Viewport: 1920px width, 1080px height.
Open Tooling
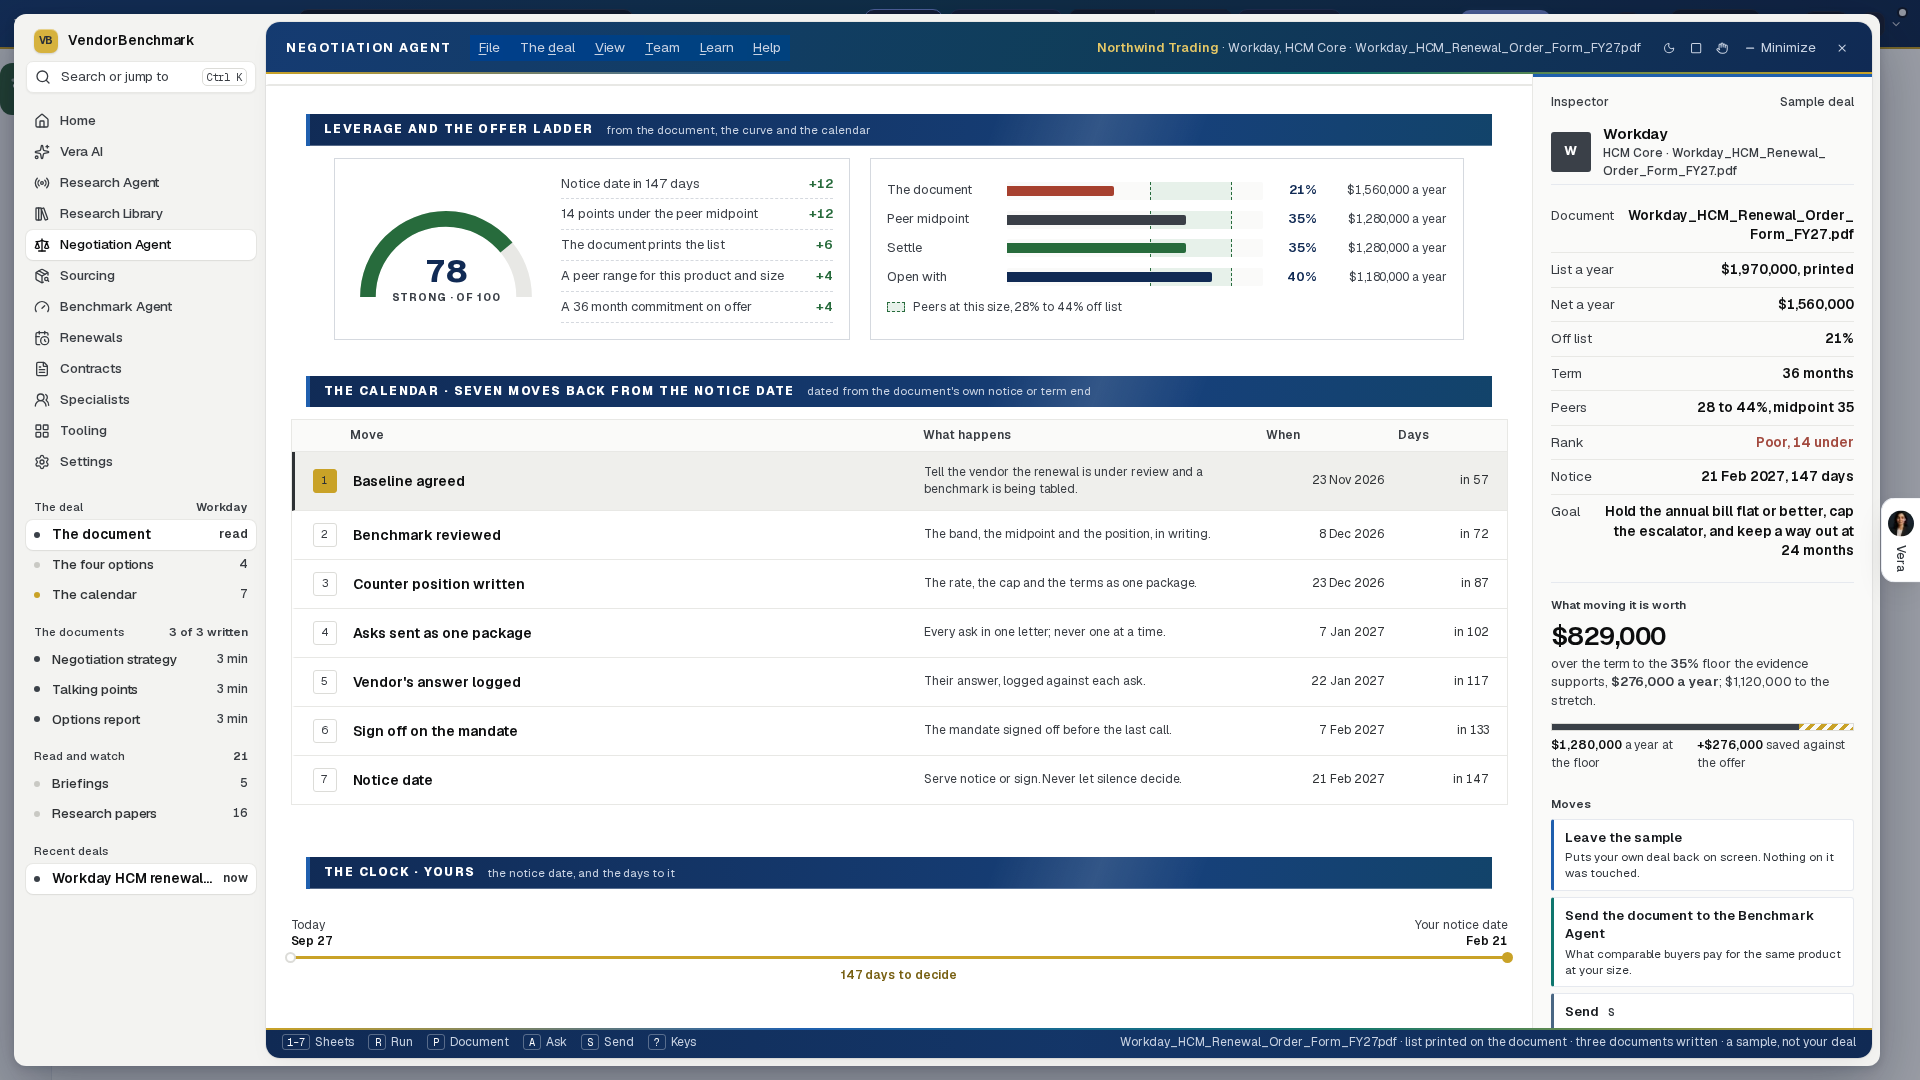click(141, 431)
